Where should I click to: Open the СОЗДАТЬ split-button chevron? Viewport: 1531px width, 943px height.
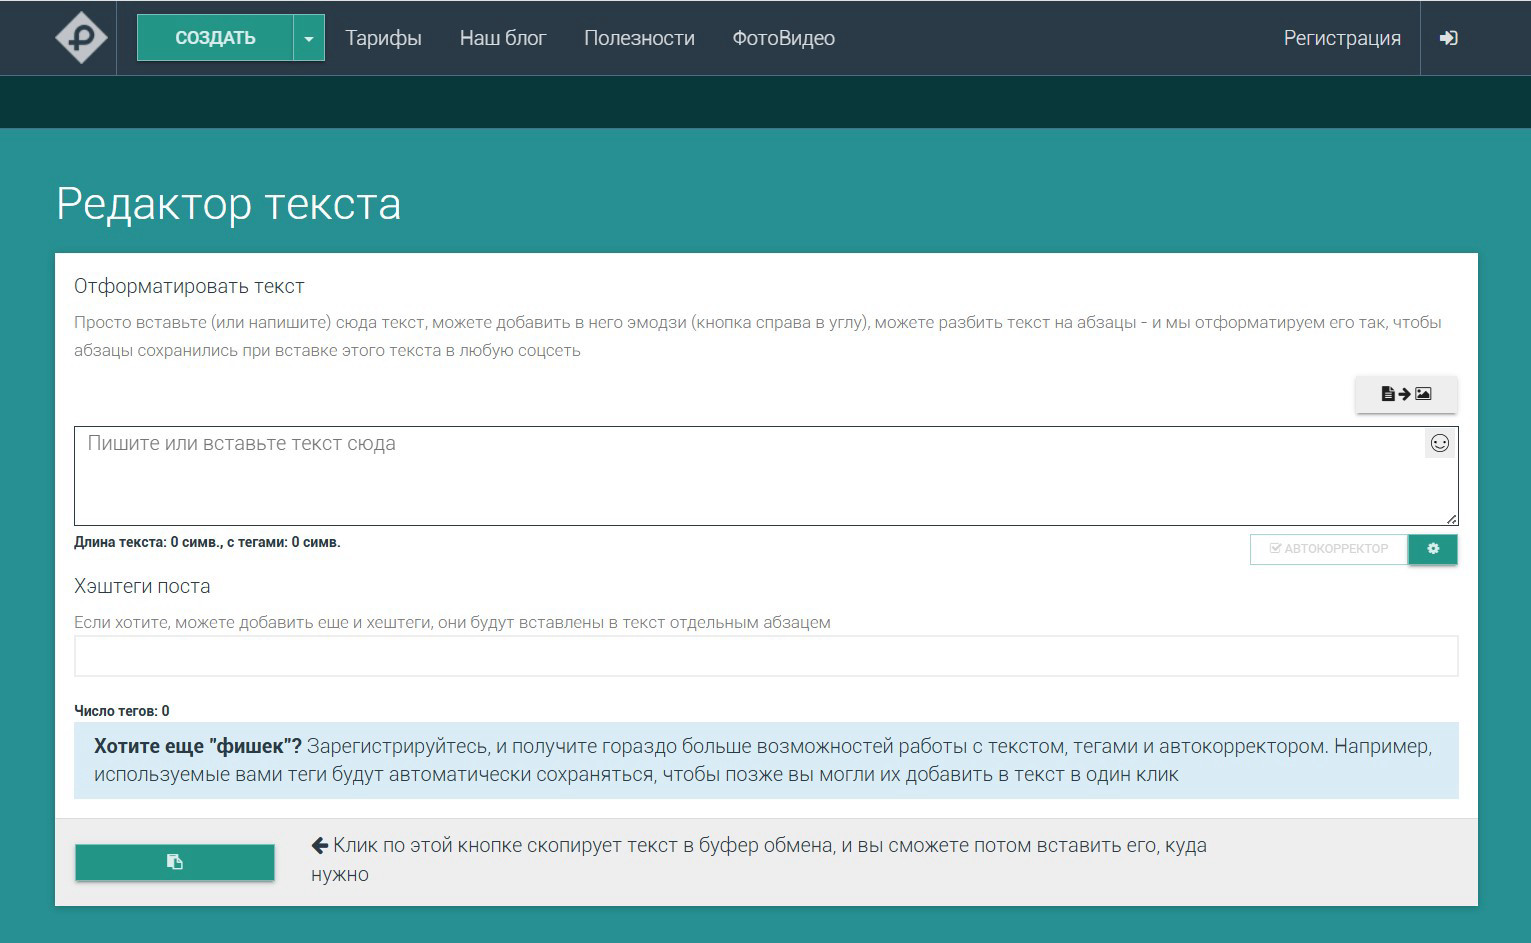point(310,37)
